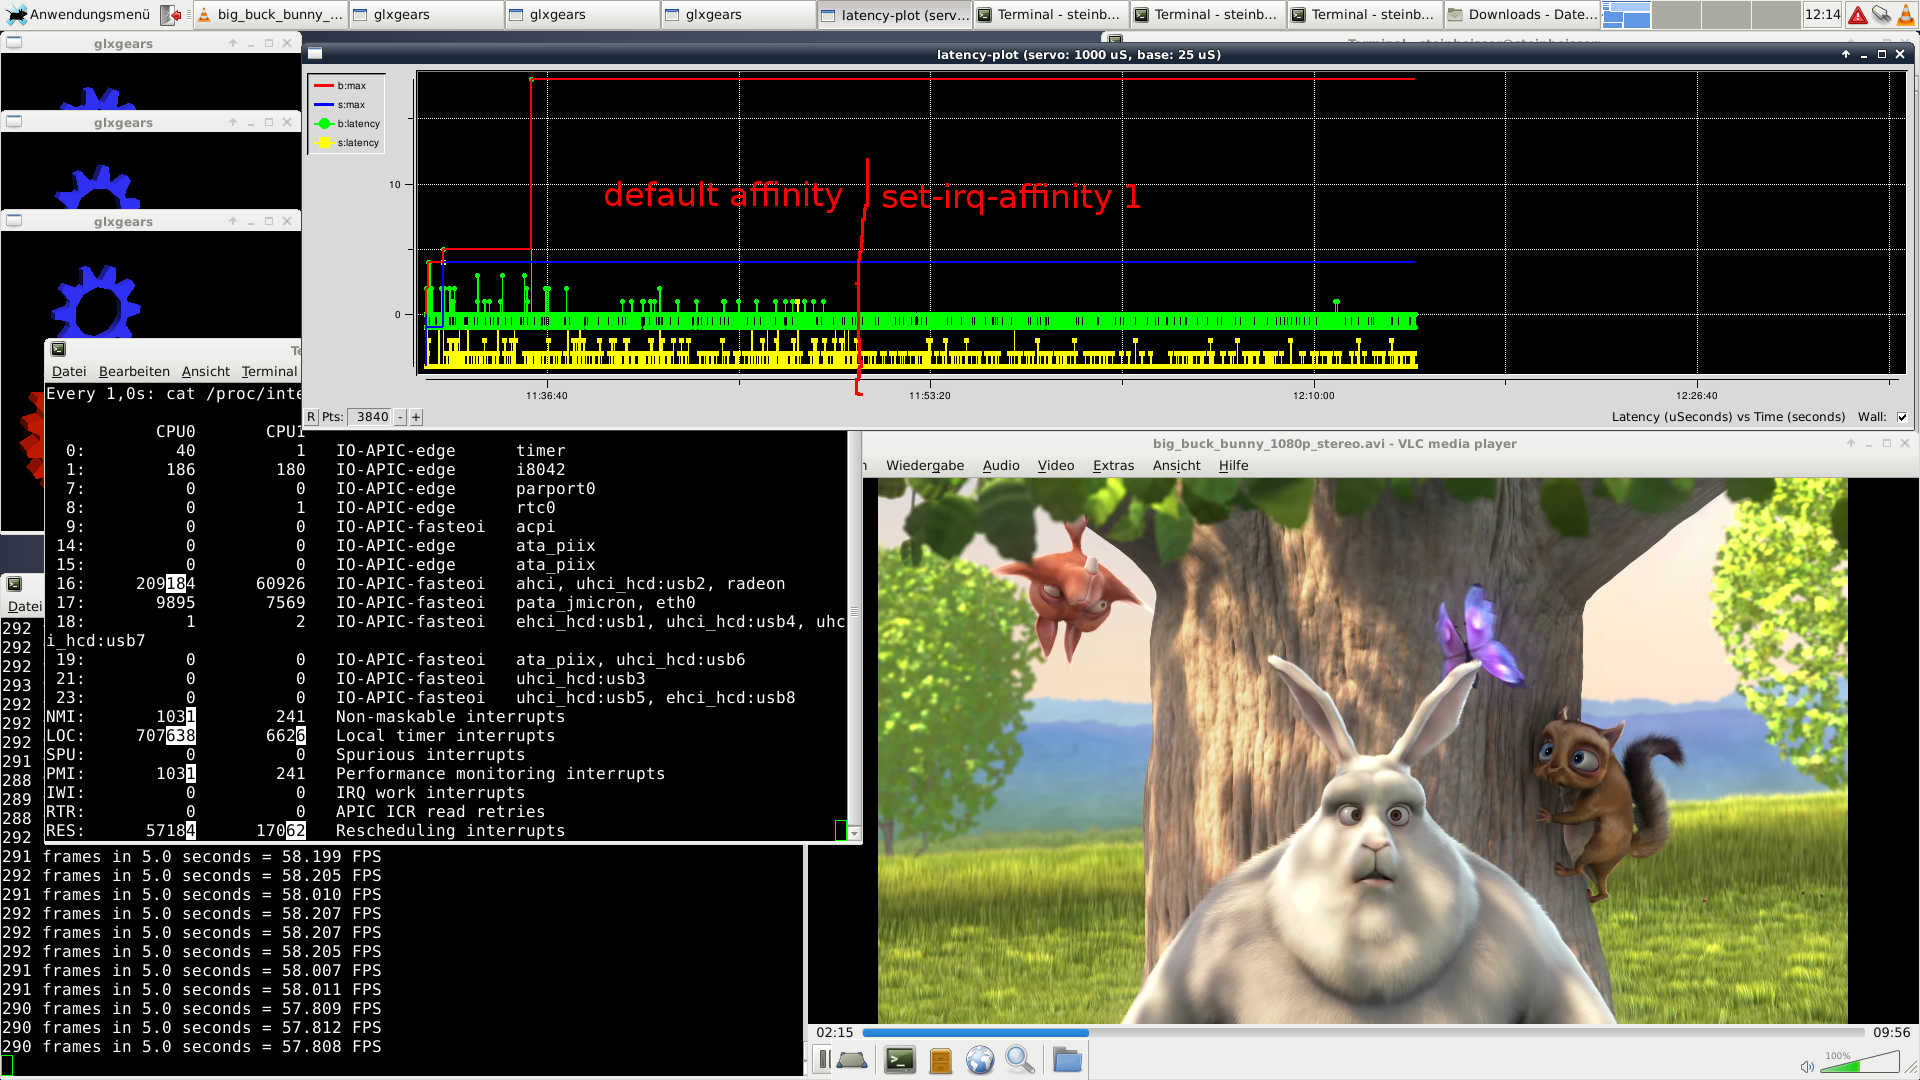Select the first glxgears taskbar entry
This screenshot has width=1920, height=1080.
point(426,14)
